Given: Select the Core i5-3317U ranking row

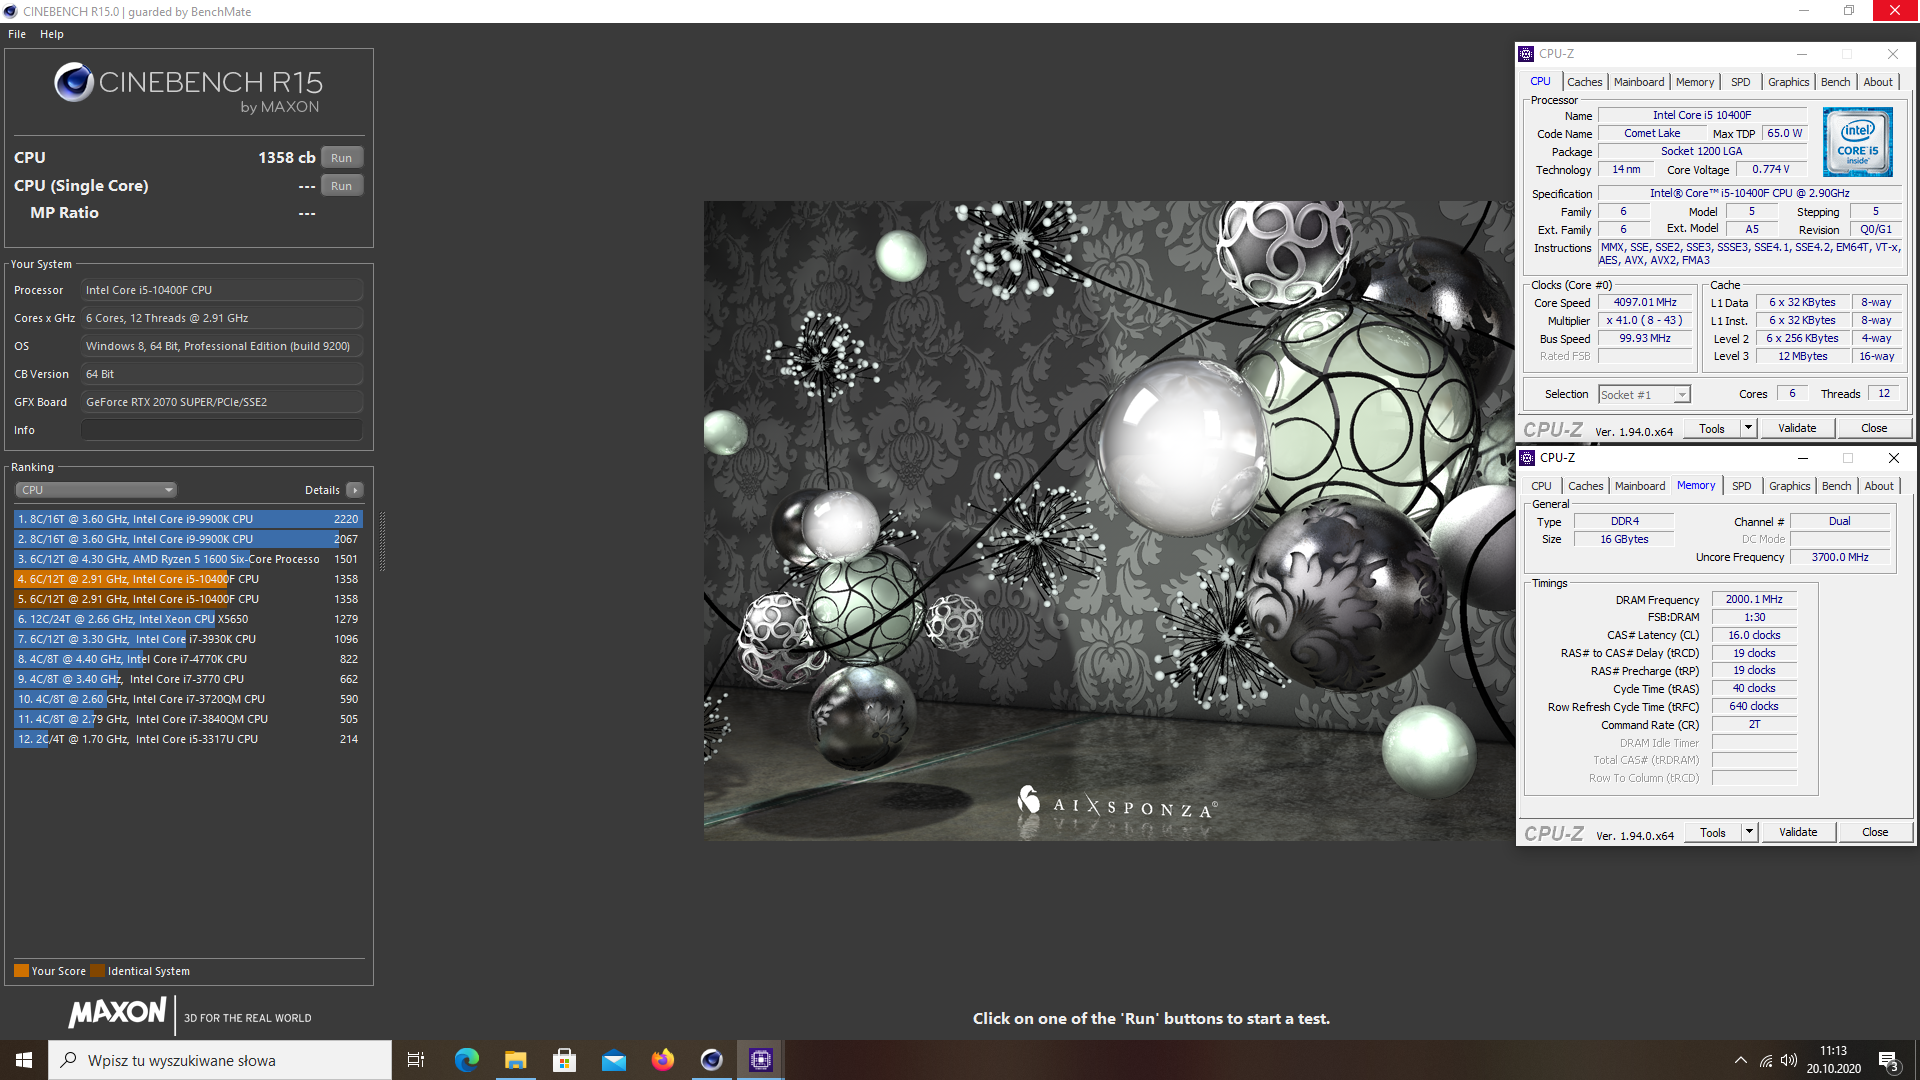Looking at the screenshot, I should (188, 739).
